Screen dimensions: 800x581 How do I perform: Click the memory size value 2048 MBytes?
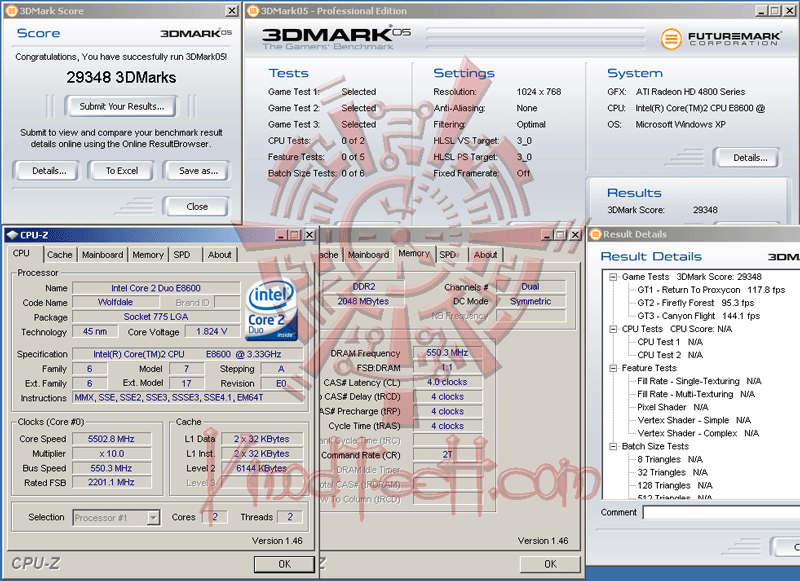[363, 301]
